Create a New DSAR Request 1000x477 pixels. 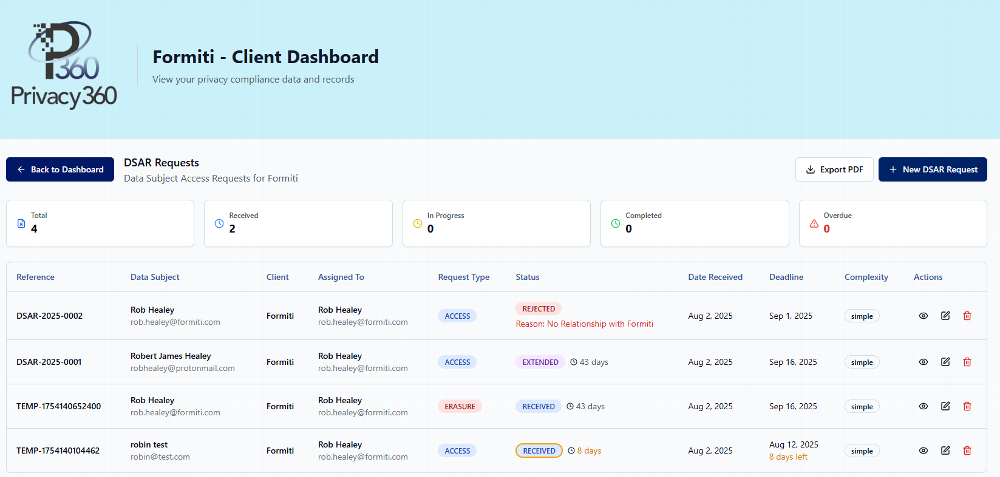(x=932, y=170)
